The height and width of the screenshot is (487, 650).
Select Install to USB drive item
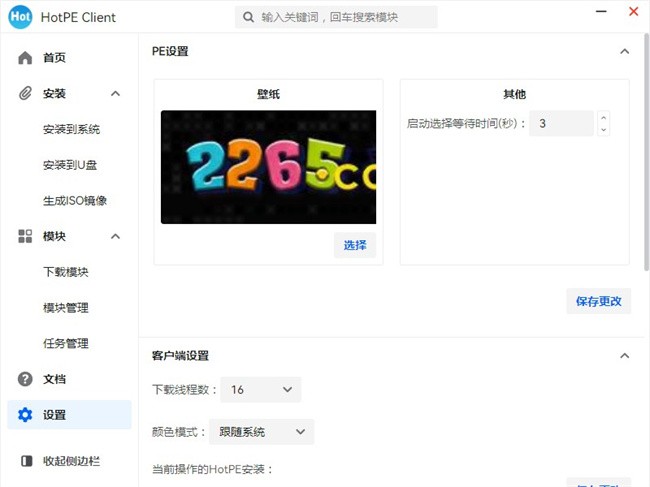click(x=70, y=165)
